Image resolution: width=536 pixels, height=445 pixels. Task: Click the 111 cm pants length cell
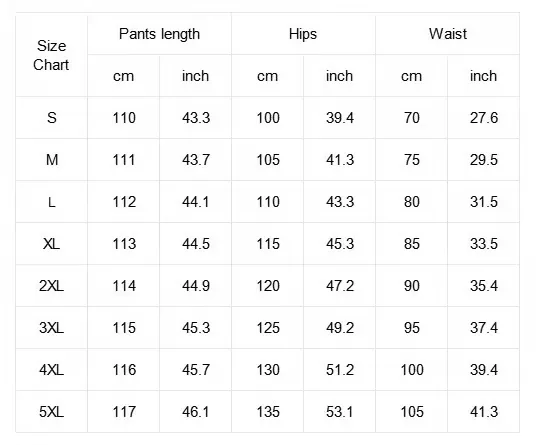click(123, 160)
